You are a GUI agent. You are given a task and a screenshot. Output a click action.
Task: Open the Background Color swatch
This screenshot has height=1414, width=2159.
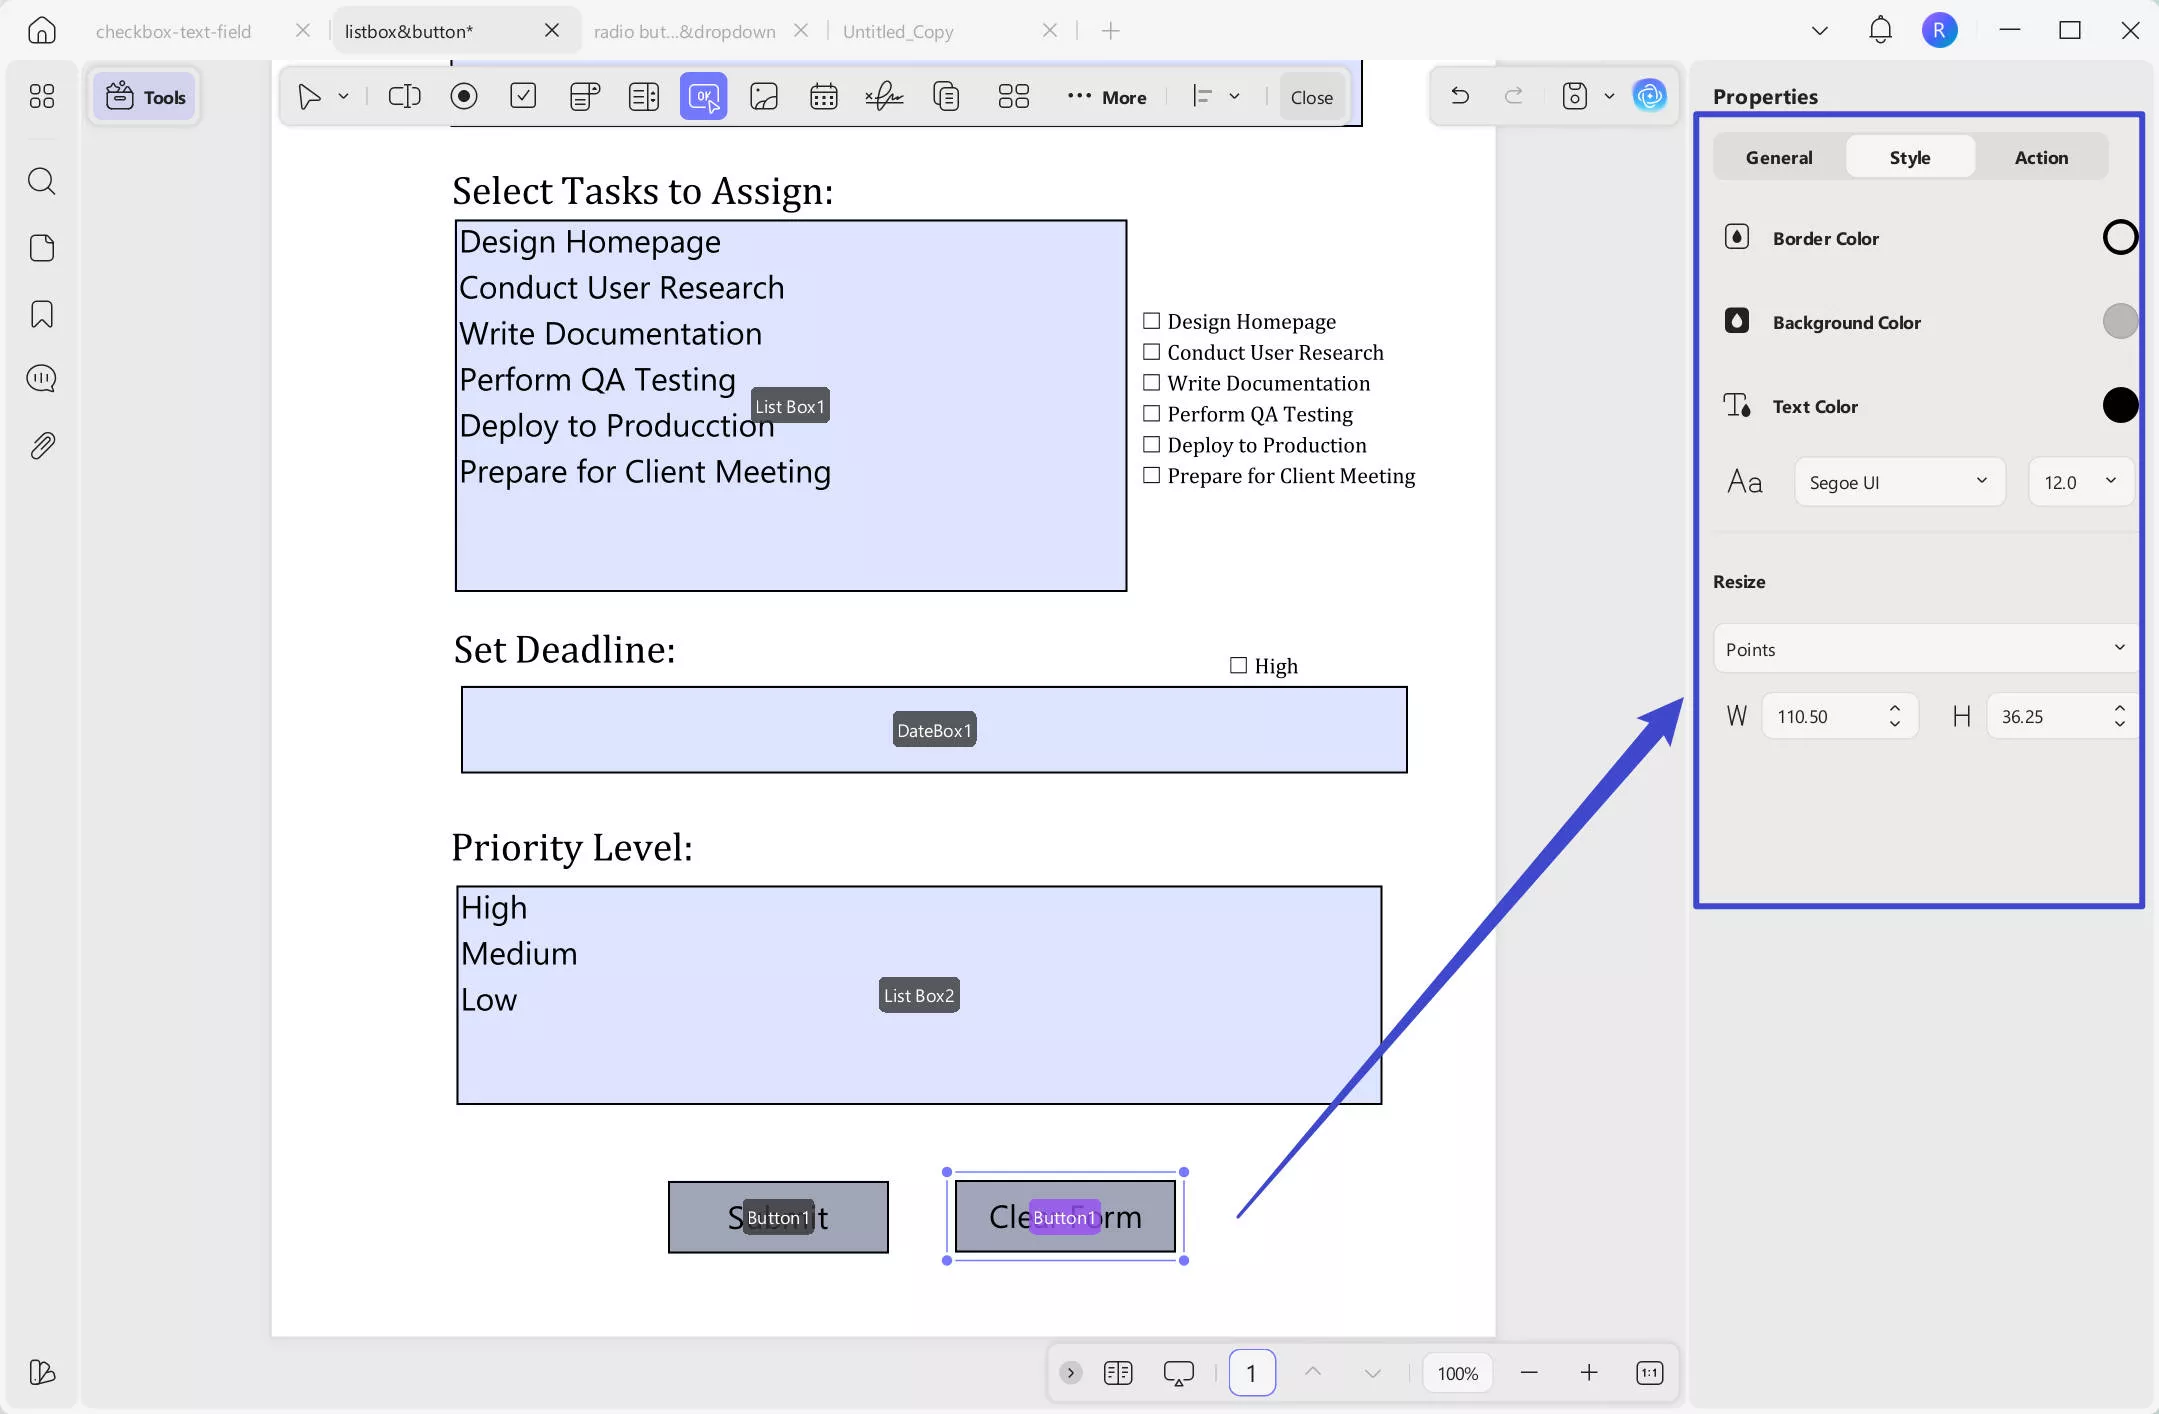pyautogui.click(x=2120, y=321)
